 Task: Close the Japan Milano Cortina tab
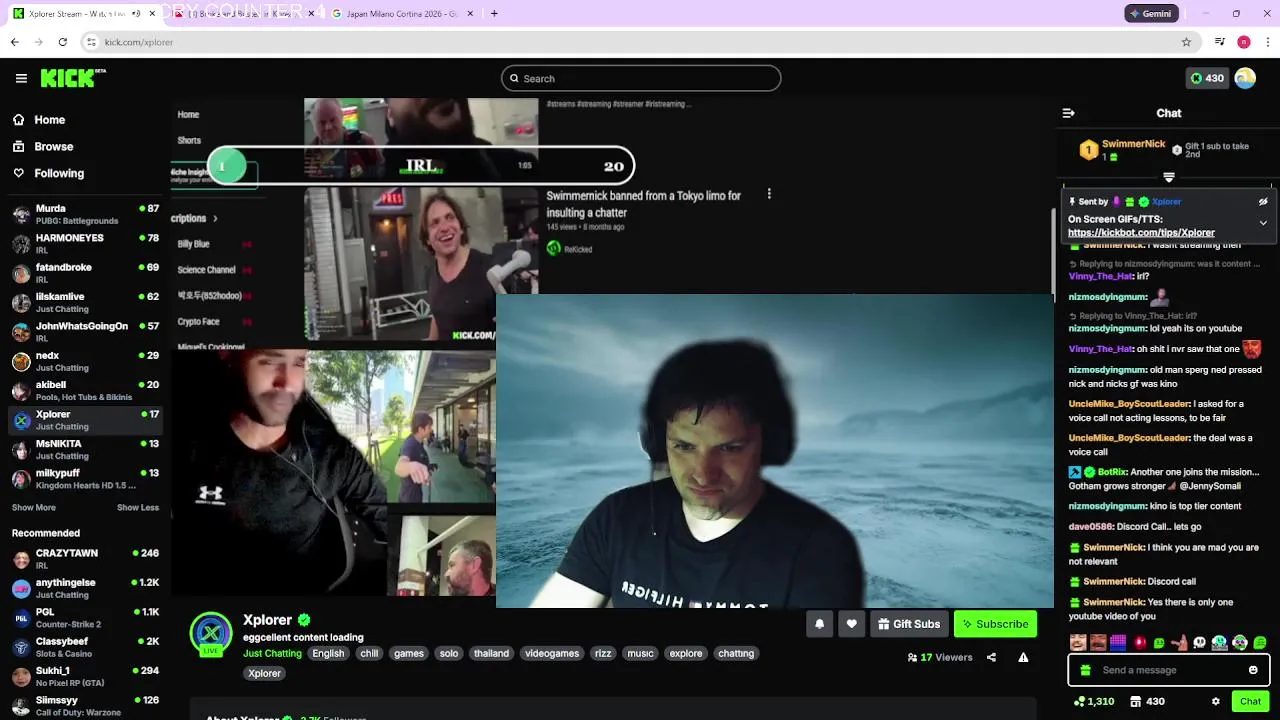pos(470,14)
